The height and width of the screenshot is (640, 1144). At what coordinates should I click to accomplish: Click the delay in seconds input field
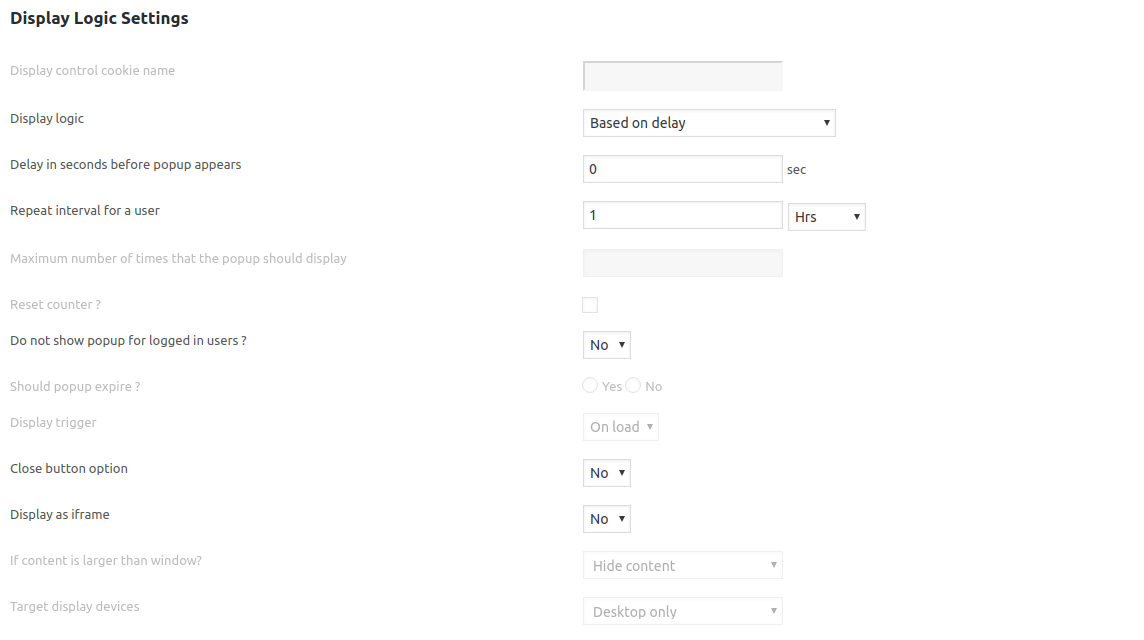(x=682, y=168)
